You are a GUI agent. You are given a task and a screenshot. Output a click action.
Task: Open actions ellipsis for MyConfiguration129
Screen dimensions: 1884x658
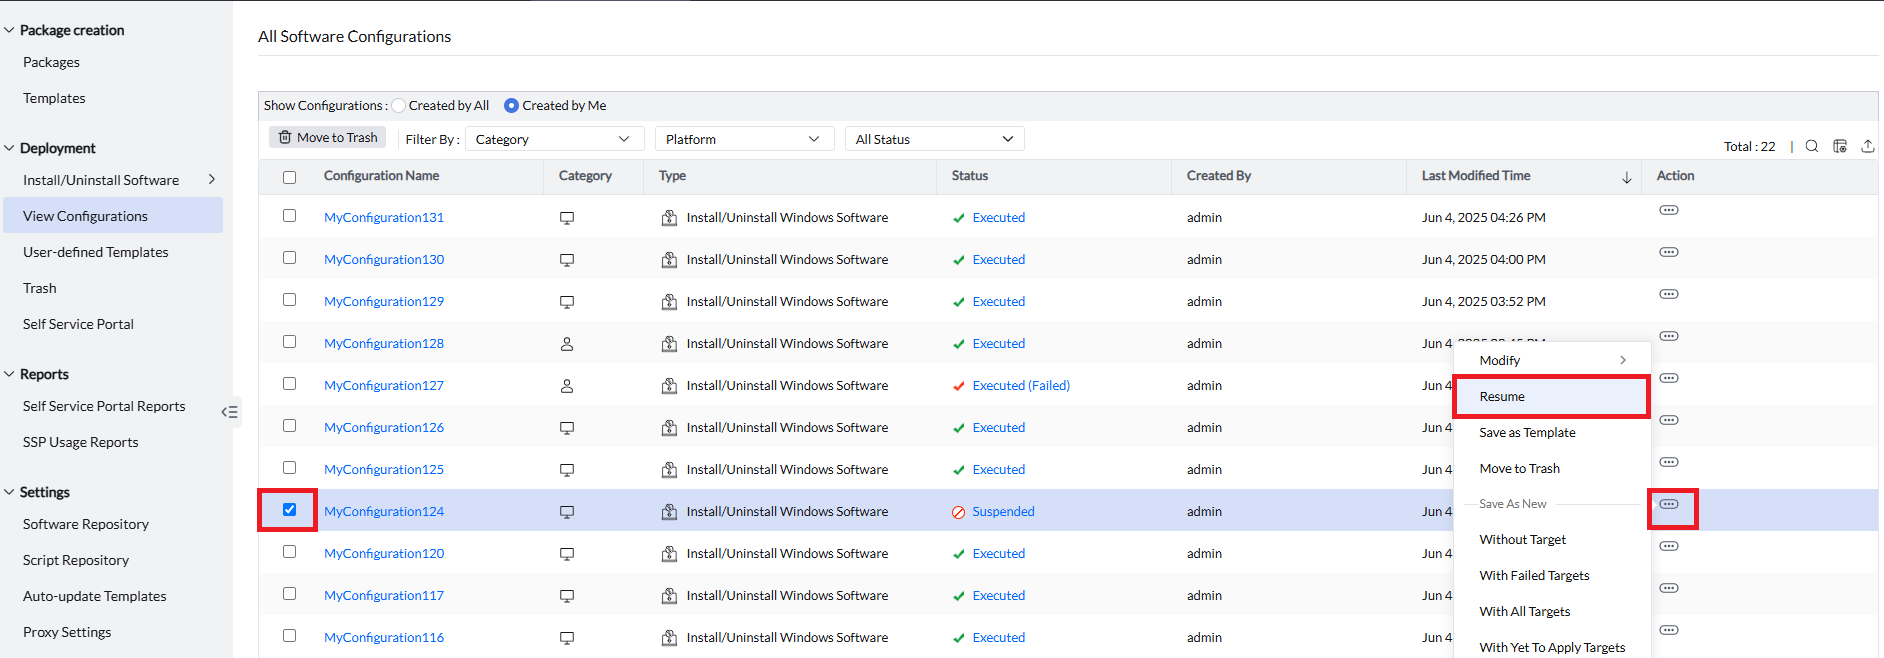pos(1668,294)
